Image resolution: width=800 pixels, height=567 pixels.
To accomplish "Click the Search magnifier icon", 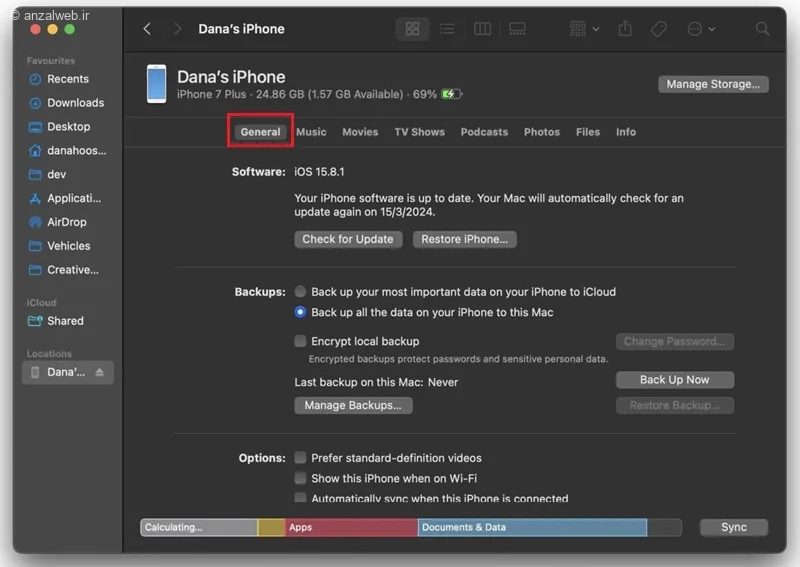I will pos(762,29).
